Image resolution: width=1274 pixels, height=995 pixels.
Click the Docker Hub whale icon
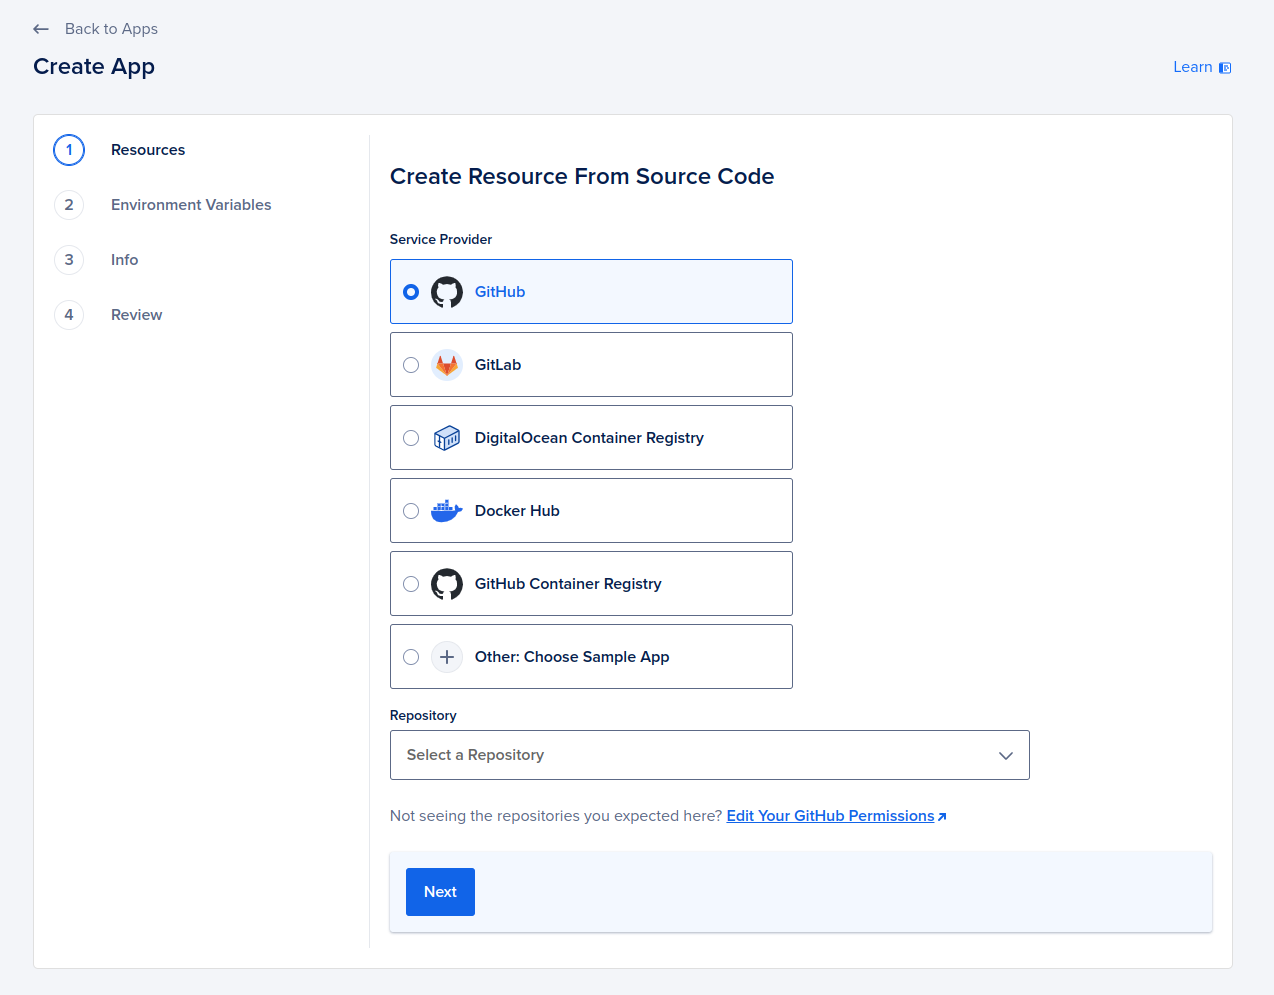(446, 510)
